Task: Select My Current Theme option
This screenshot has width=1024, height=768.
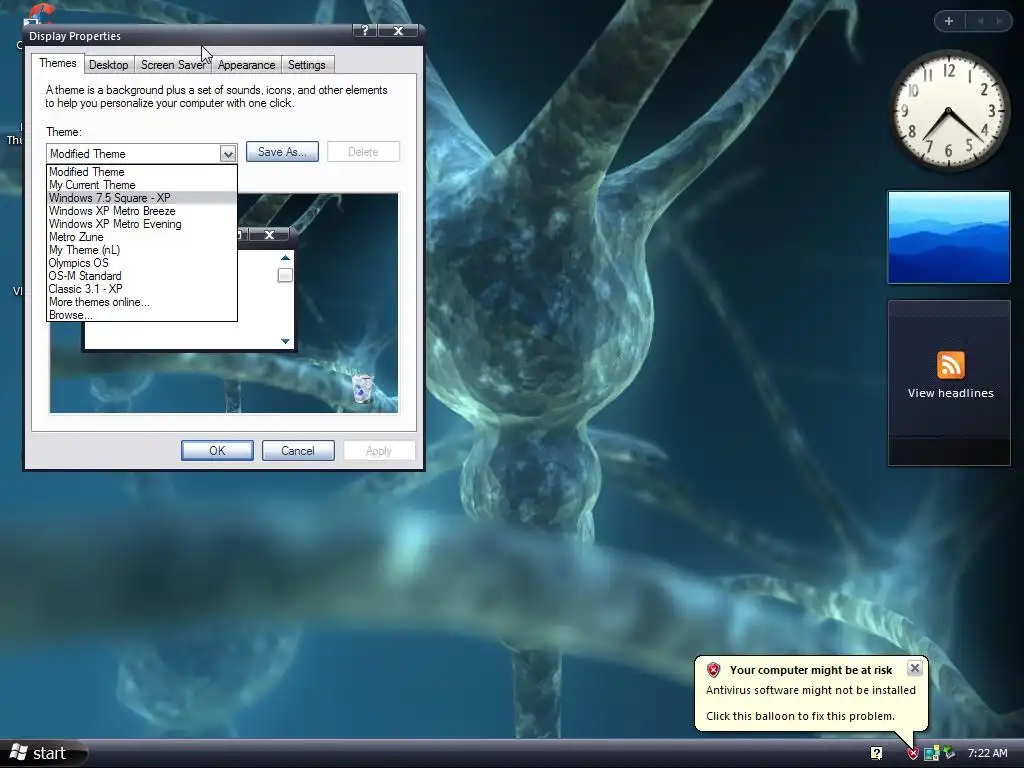Action: (142, 185)
